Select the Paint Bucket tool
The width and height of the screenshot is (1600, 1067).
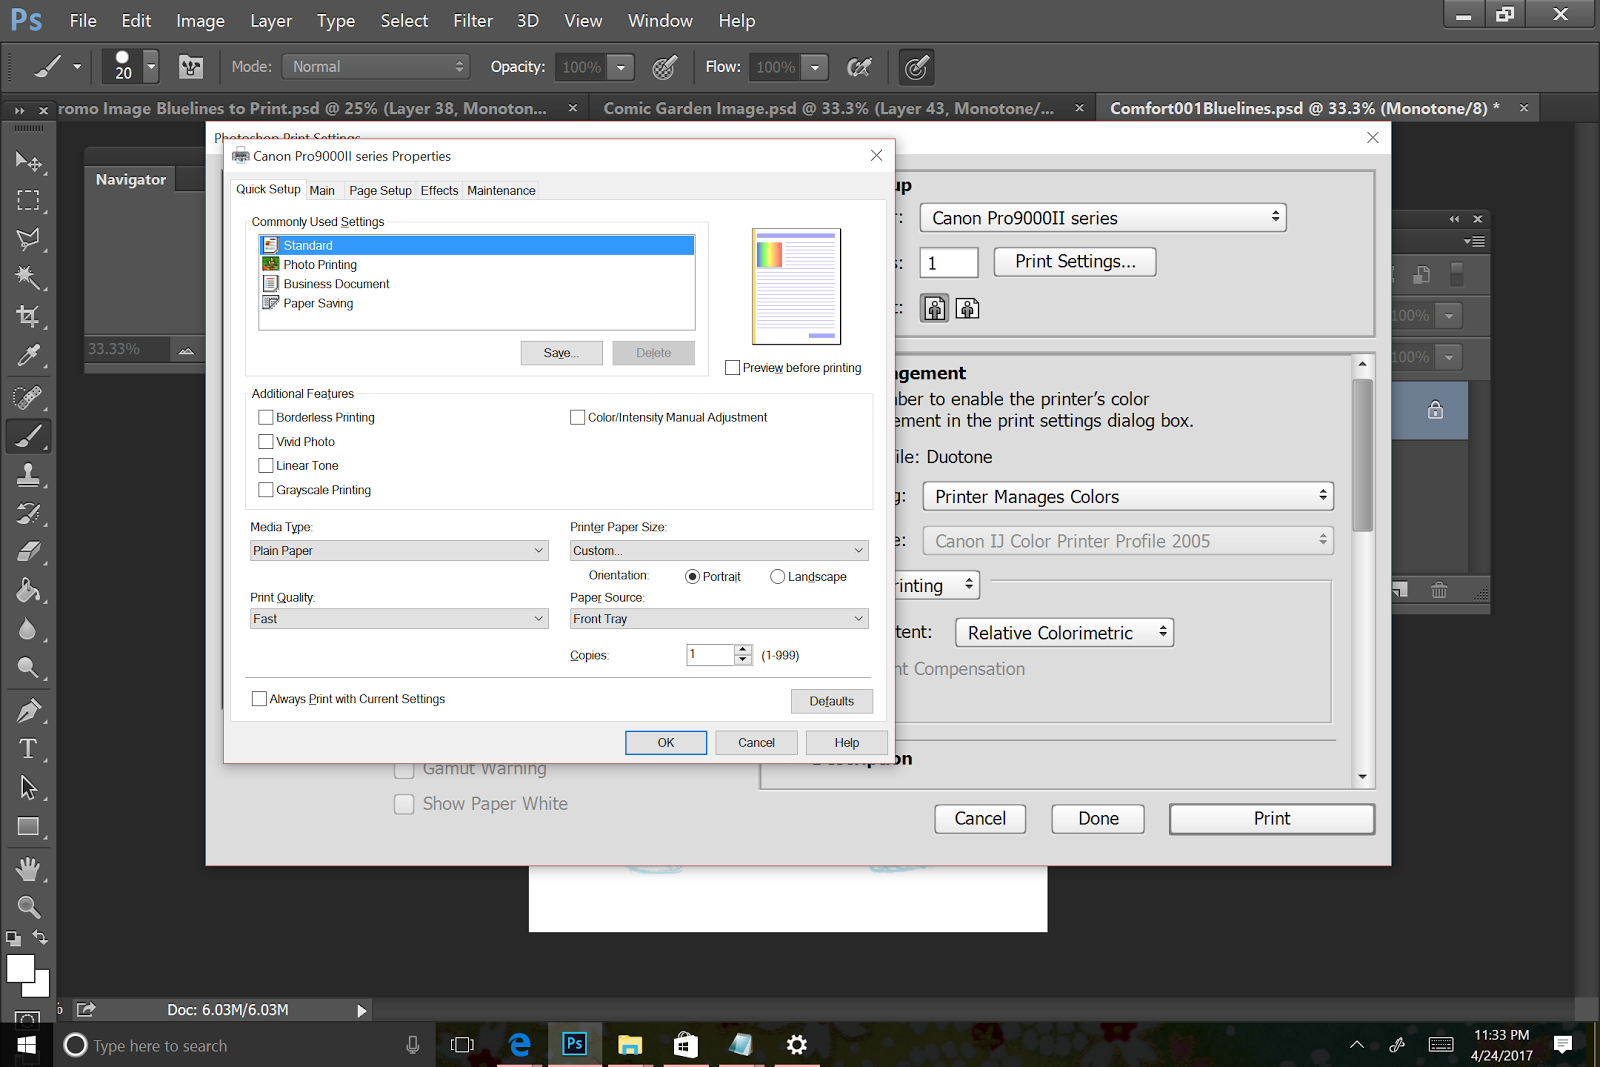(x=28, y=590)
